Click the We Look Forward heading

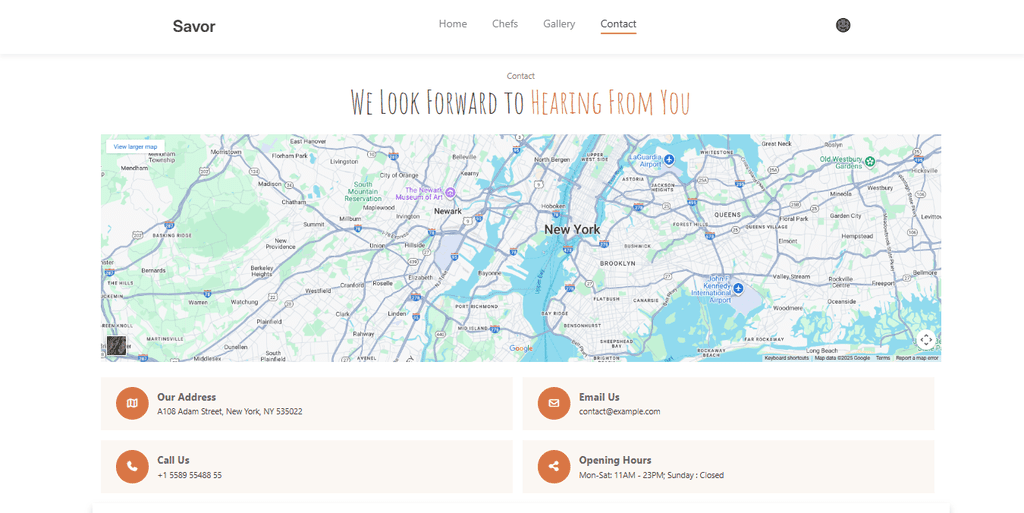click(x=520, y=102)
